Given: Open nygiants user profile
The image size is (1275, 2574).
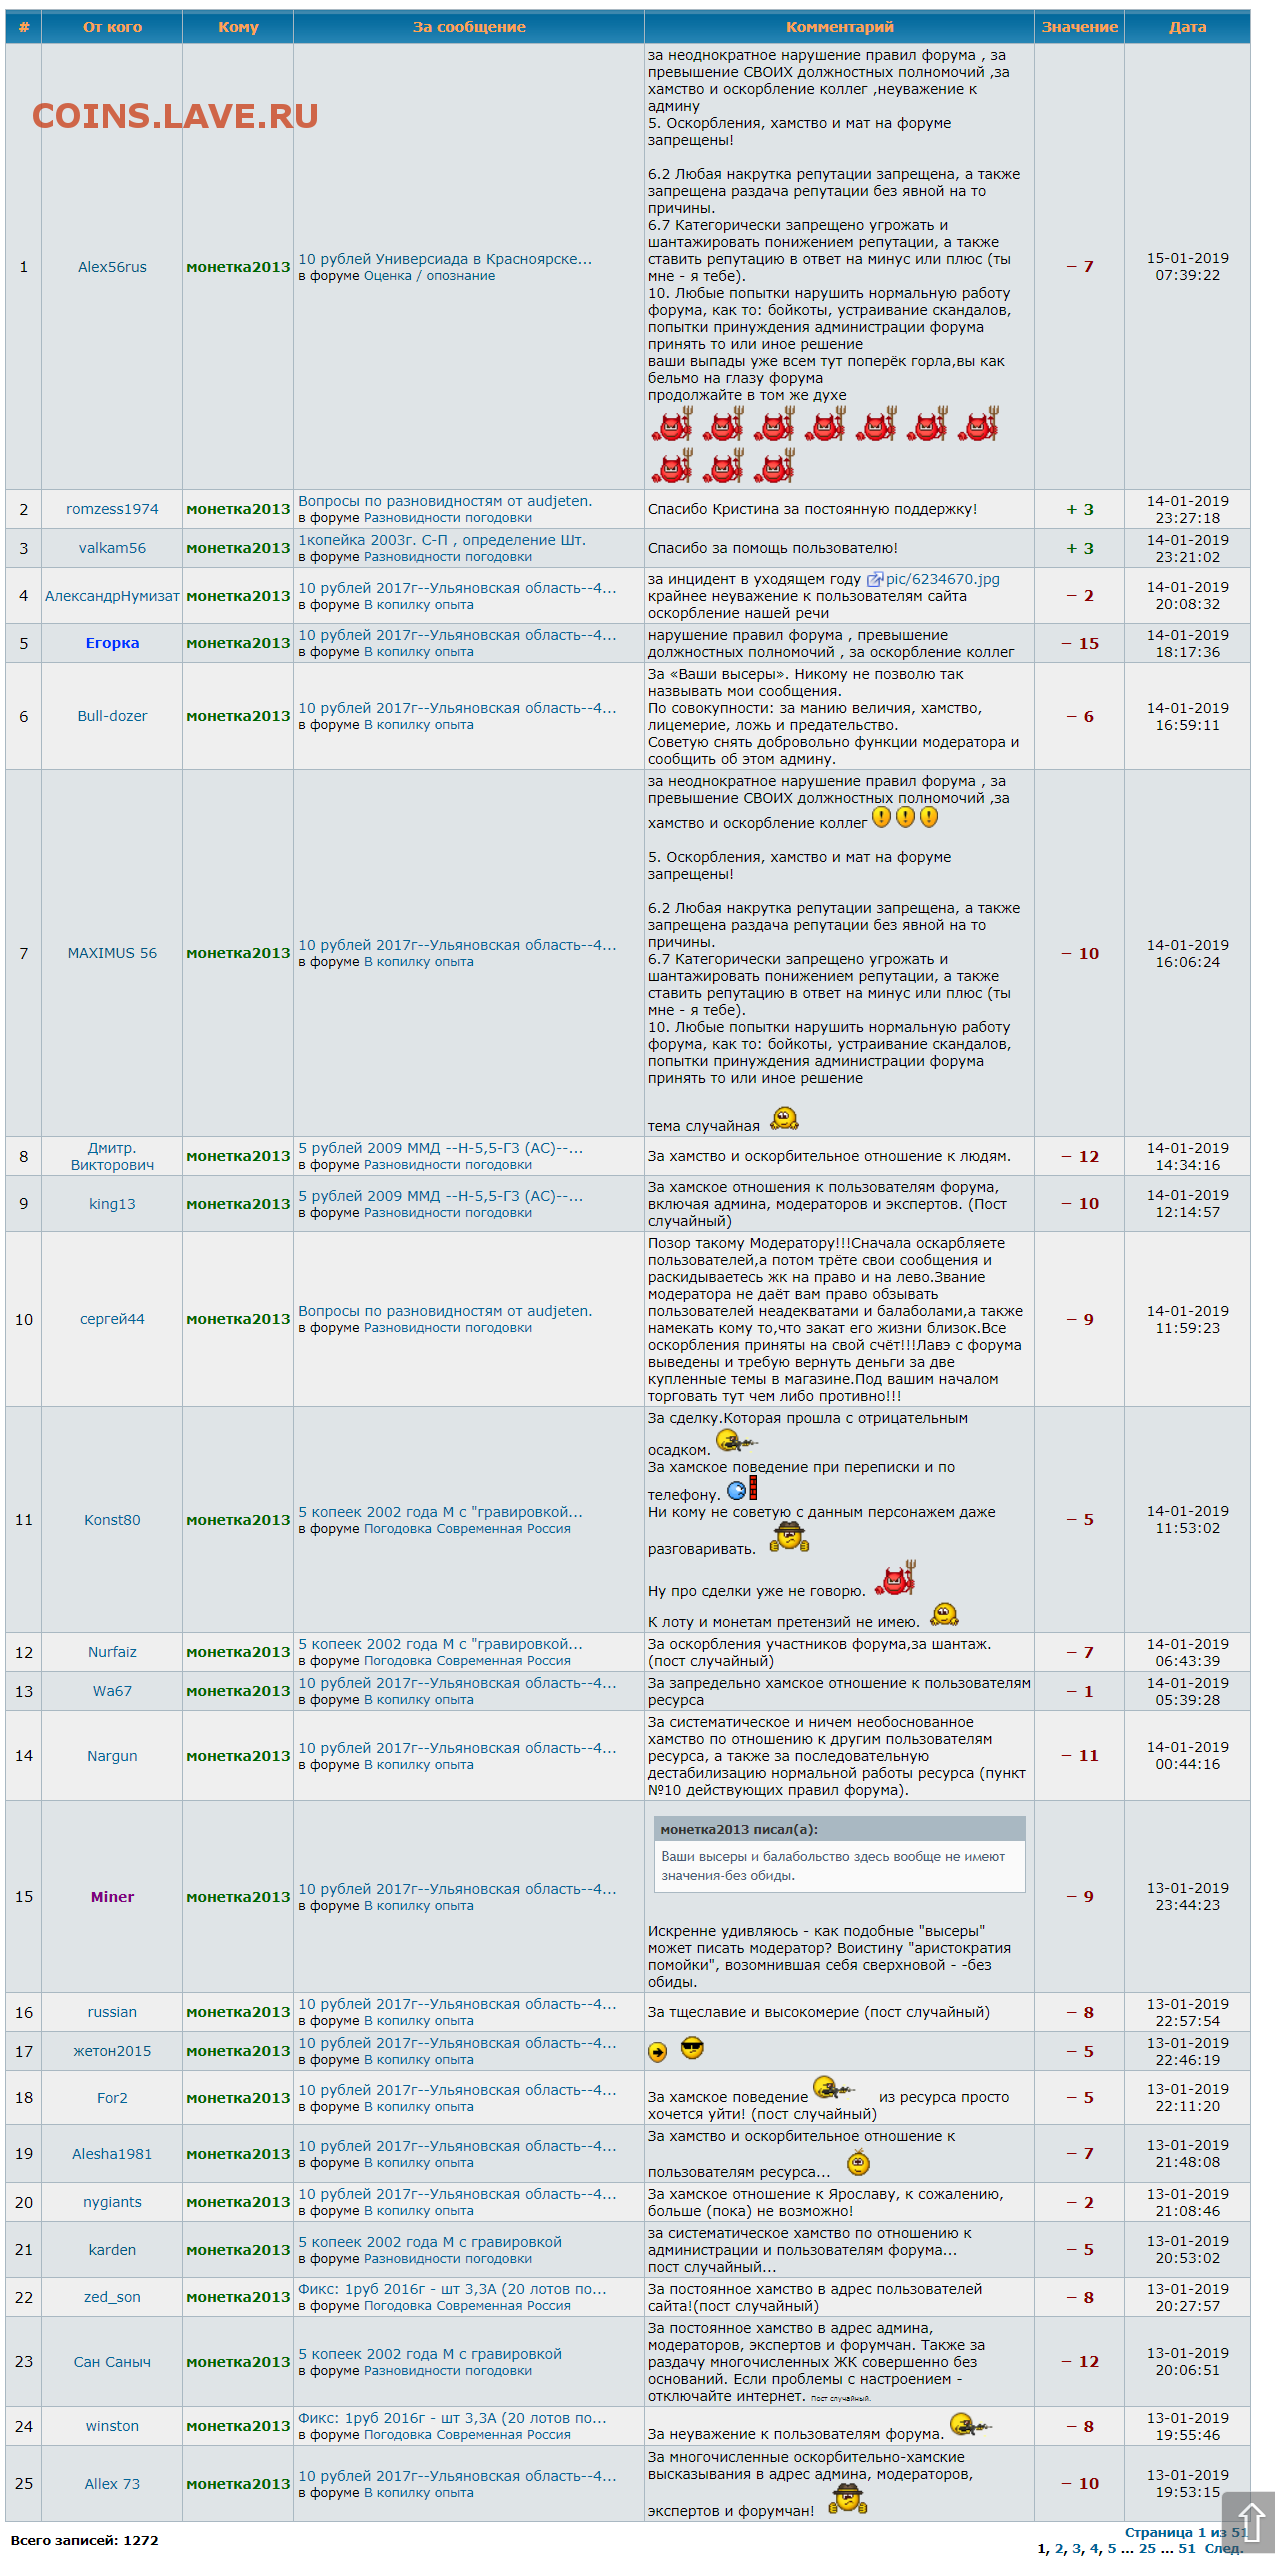Looking at the screenshot, I should tap(112, 2202).
